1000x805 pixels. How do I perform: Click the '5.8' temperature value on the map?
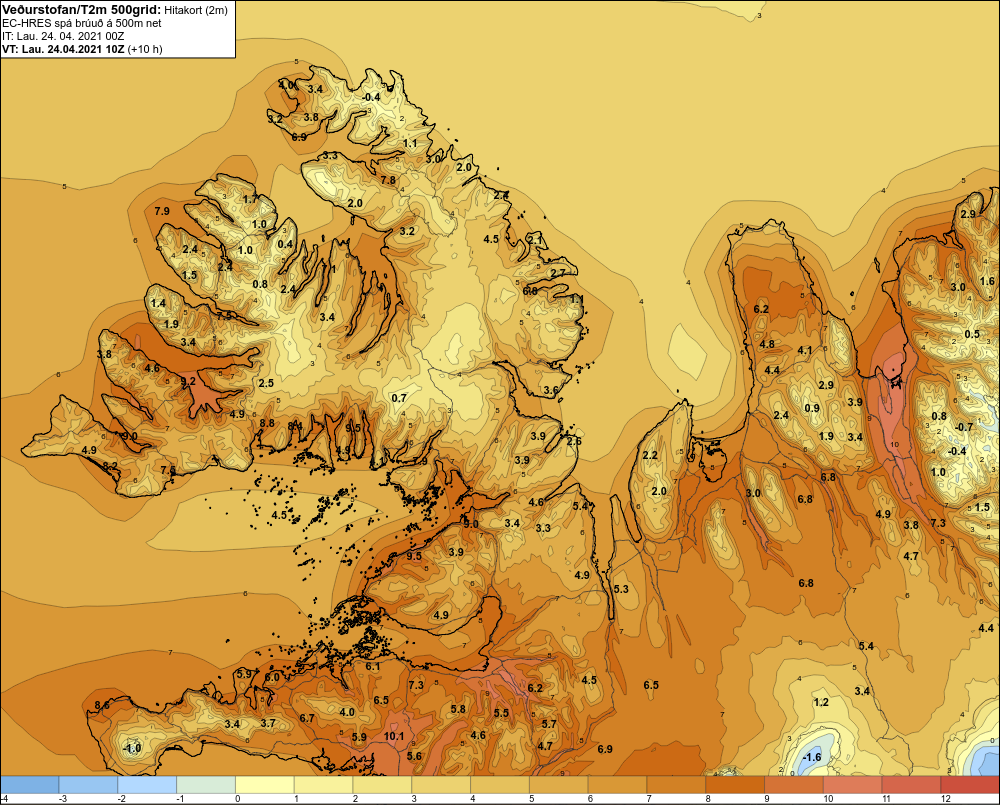458,709
